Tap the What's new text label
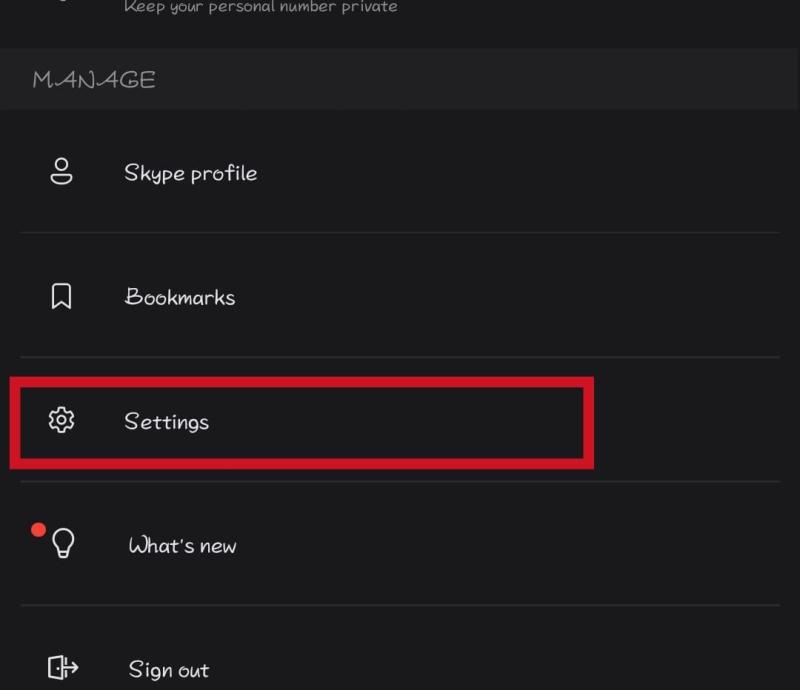 tap(182, 546)
